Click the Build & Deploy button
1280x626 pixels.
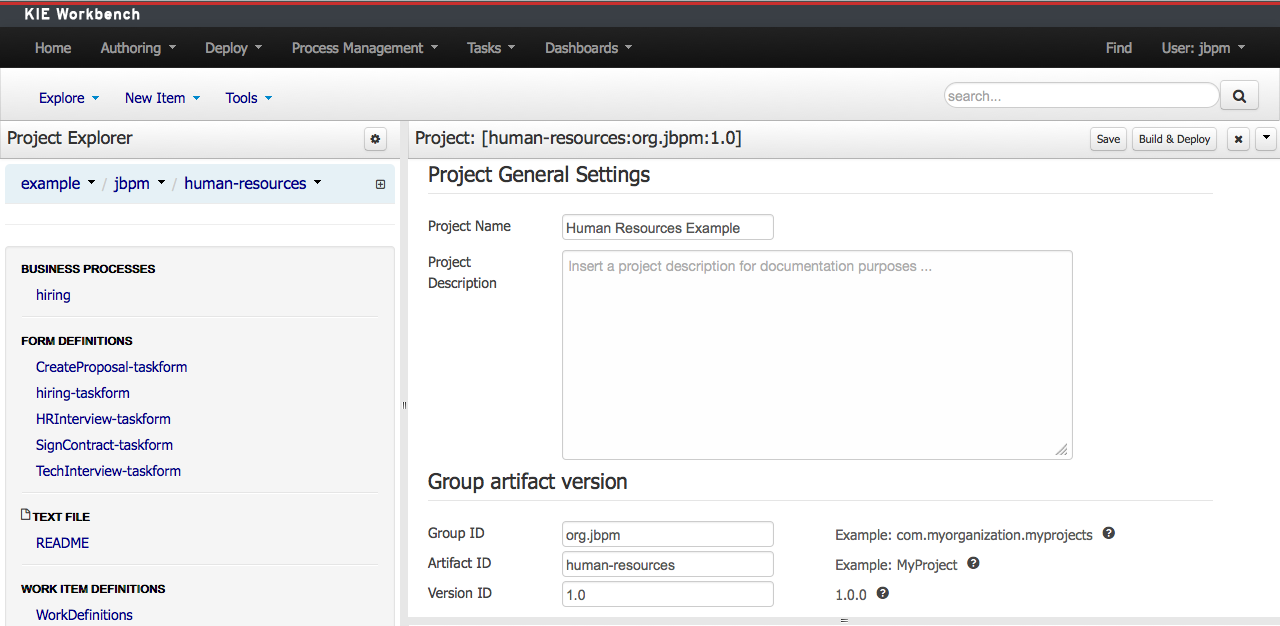[1174, 139]
